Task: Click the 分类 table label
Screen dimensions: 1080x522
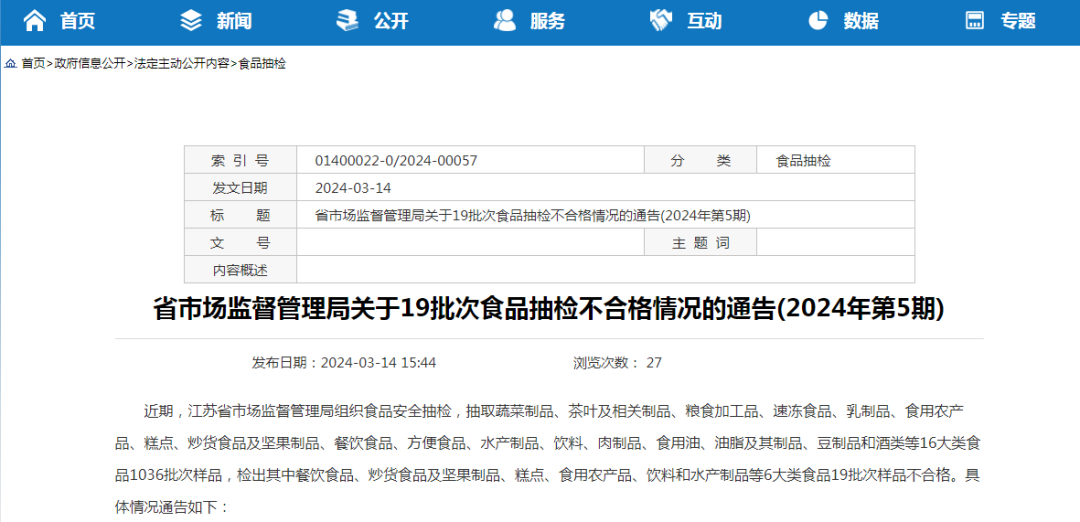Action: (700, 161)
